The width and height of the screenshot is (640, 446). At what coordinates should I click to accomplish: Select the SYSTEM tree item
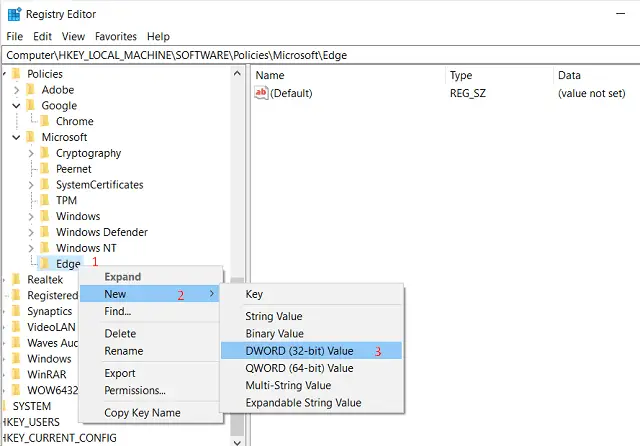click(32, 406)
